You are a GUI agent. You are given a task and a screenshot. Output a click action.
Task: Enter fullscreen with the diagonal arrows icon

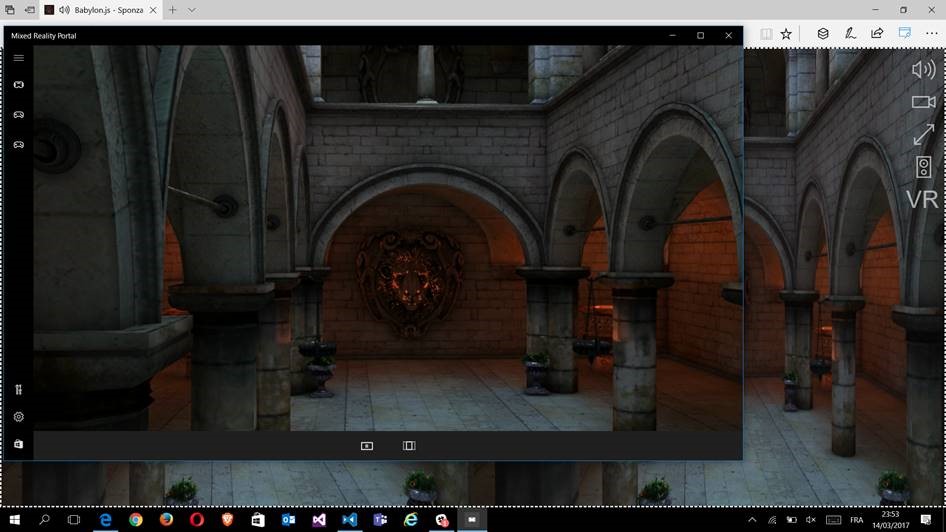pyautogui.click(x=923, y=135)
